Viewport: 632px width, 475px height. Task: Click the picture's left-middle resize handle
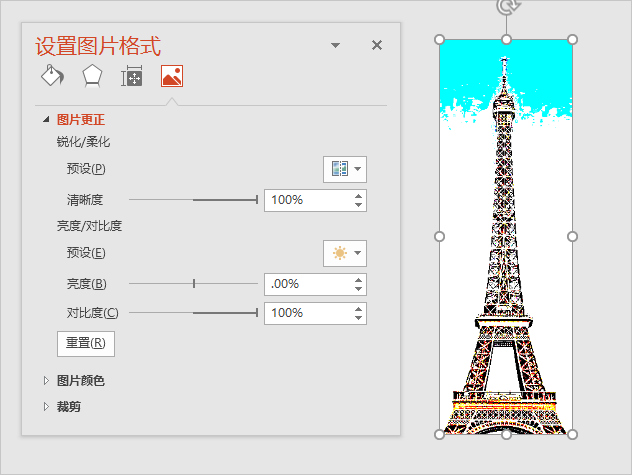click(440, 237)
